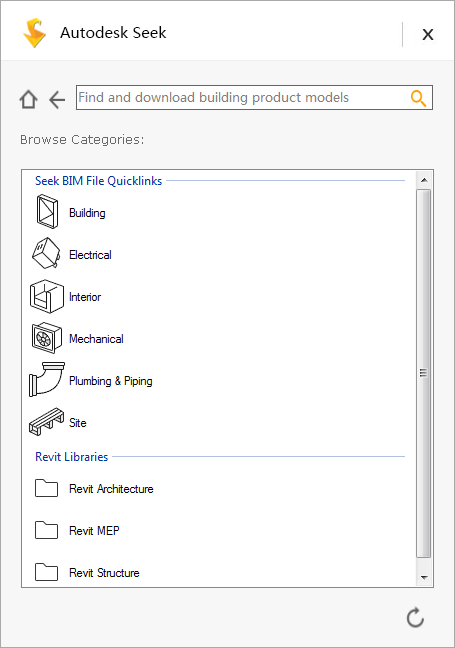Open the Revit Structure folder
Image resolution: width=455 pixels, height=648 pixels.
[x=46, y=572]
